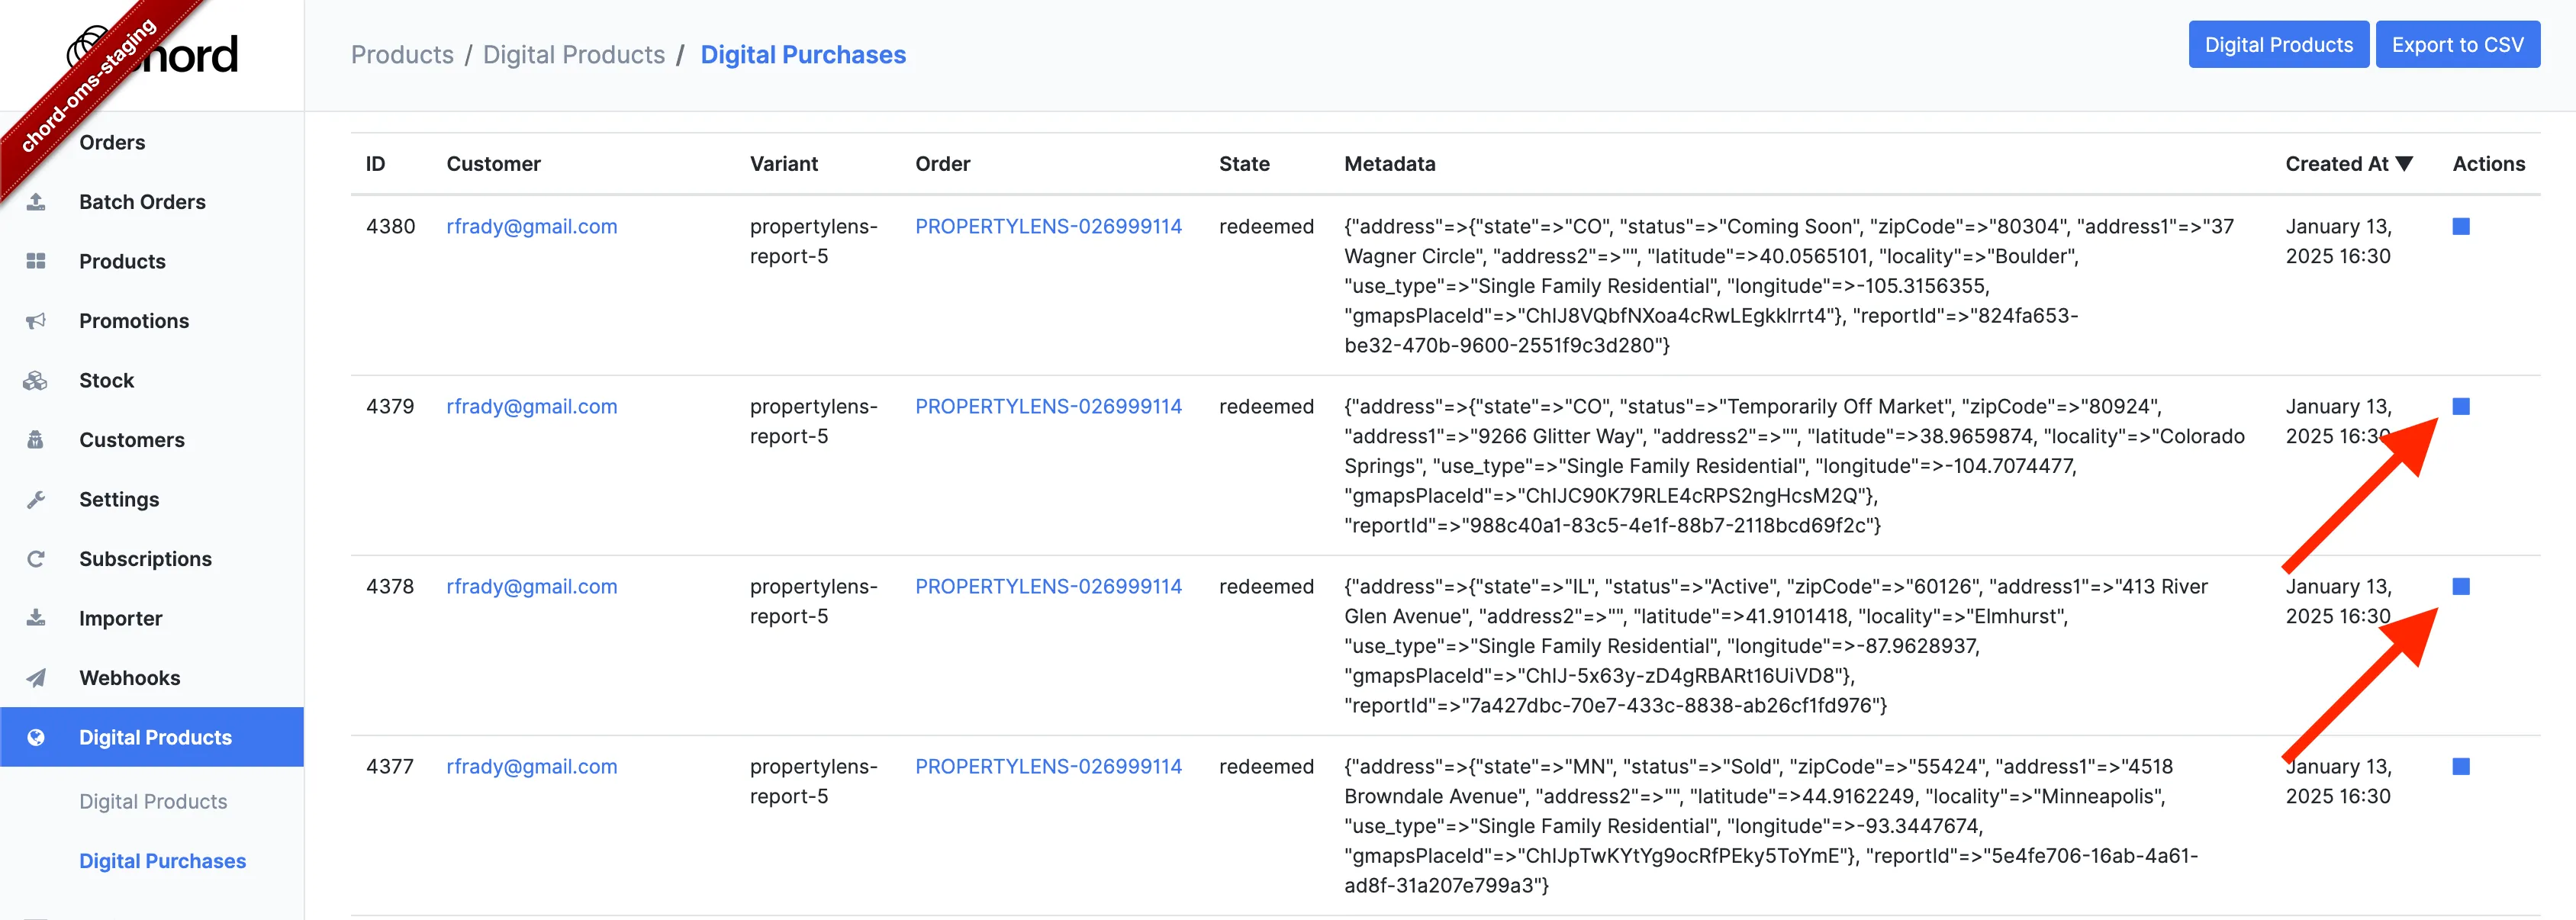Click action icon for purchase 4380
2576x920 pixels.
pos(2461,227)
